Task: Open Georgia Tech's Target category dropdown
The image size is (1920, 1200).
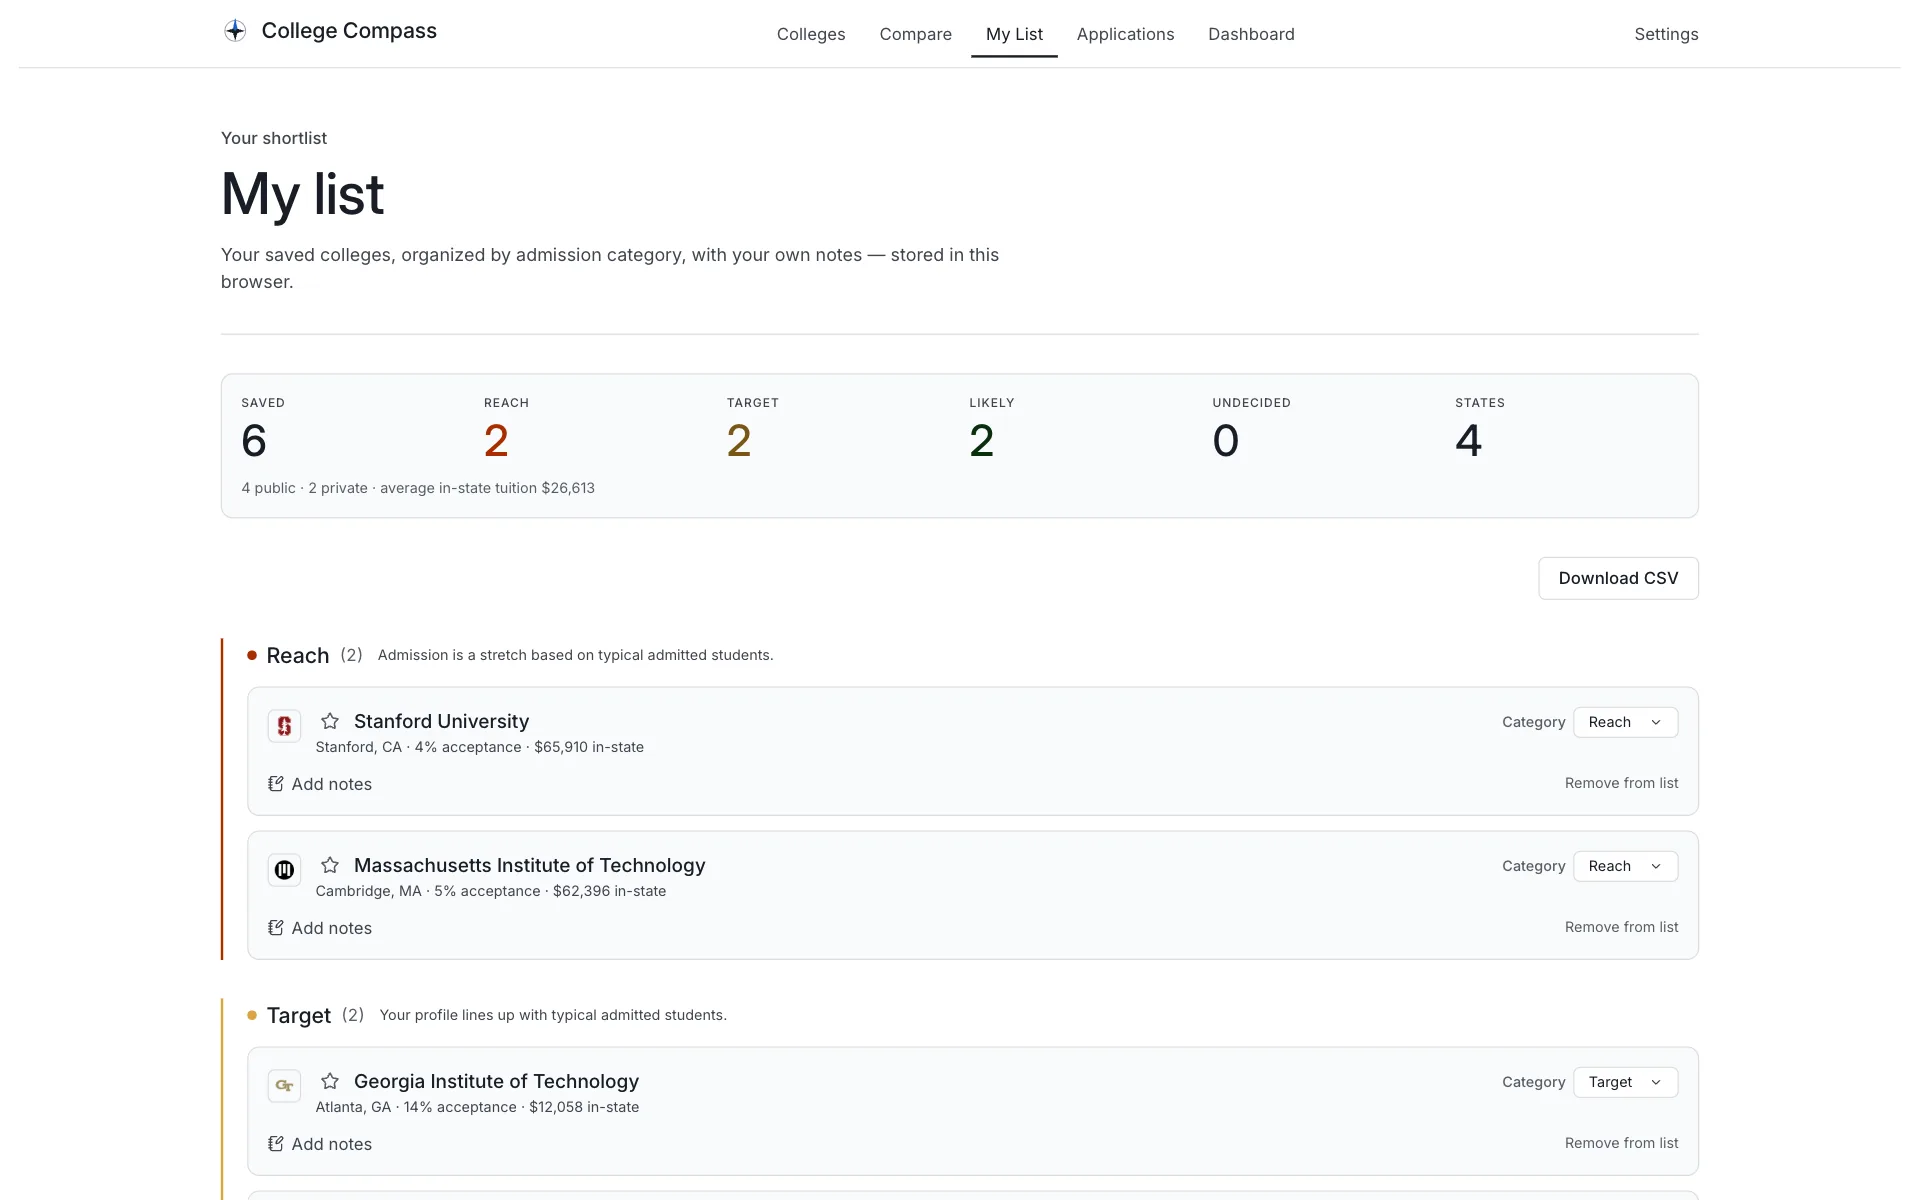Action: (1625, 1082)
